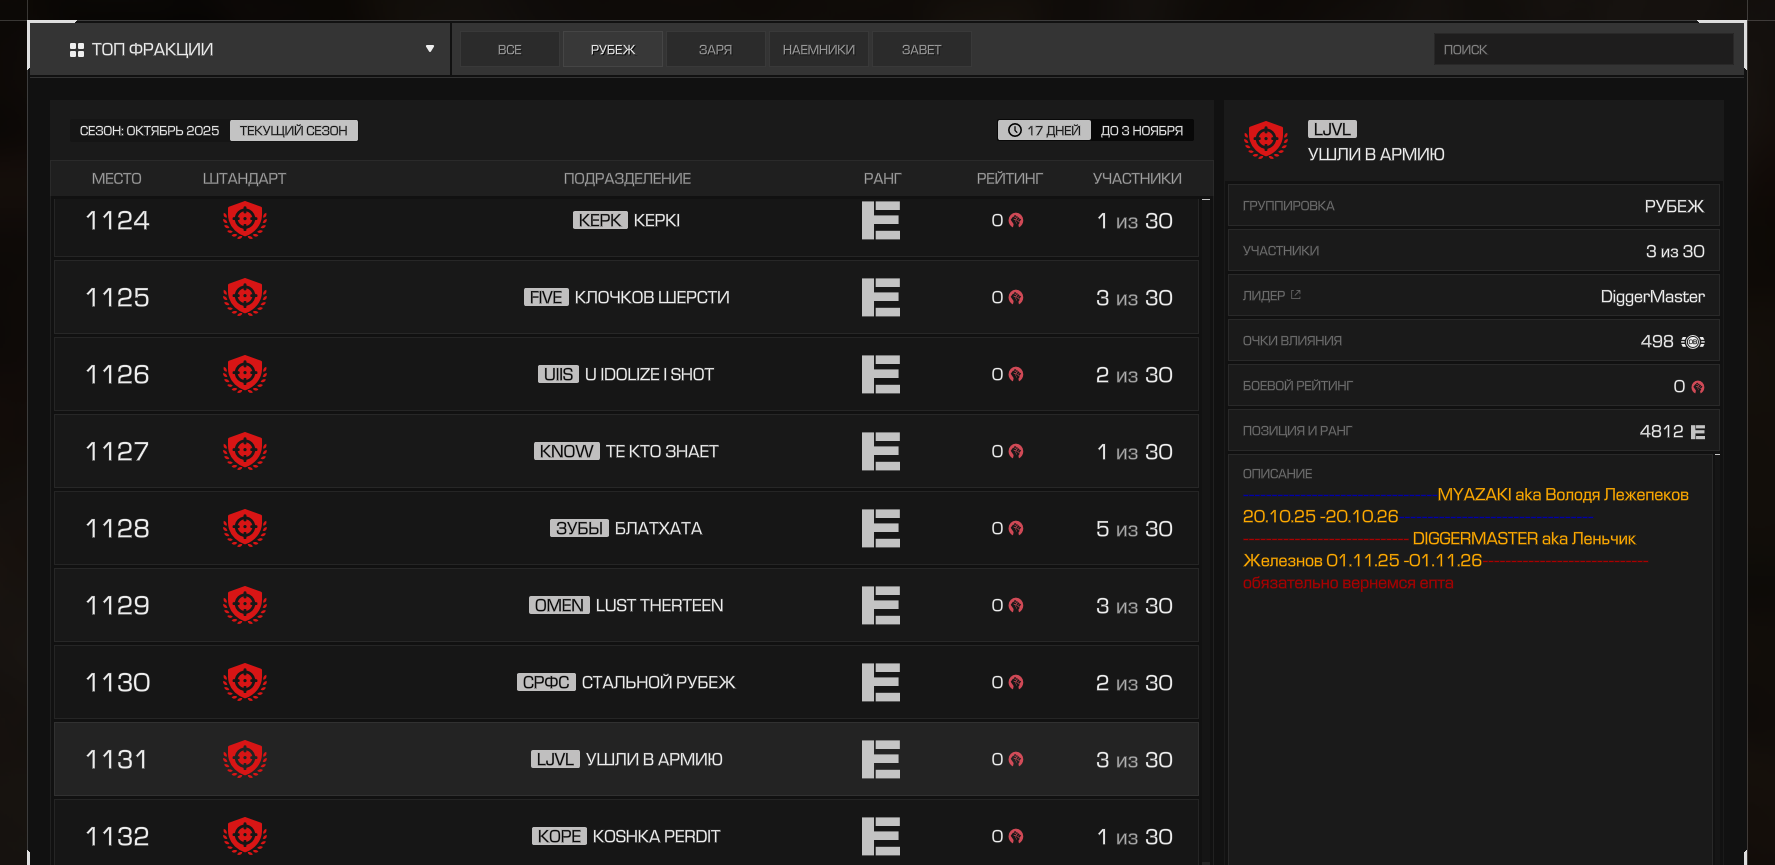The image size is (1775, 865).
Task: Click the ПОИСК search field
Action: [x=1582, y=49]
